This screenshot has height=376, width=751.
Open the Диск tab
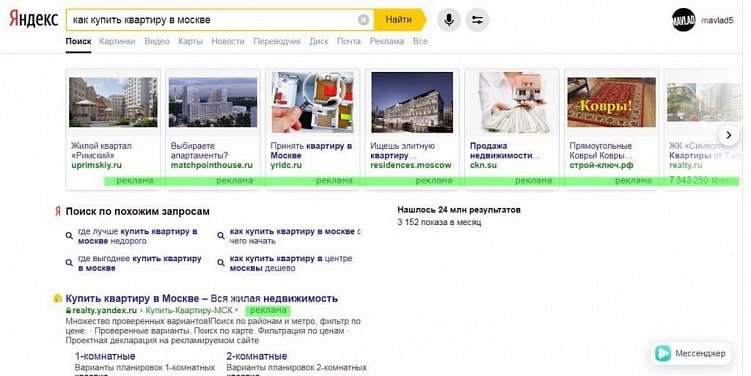point(319,41)
